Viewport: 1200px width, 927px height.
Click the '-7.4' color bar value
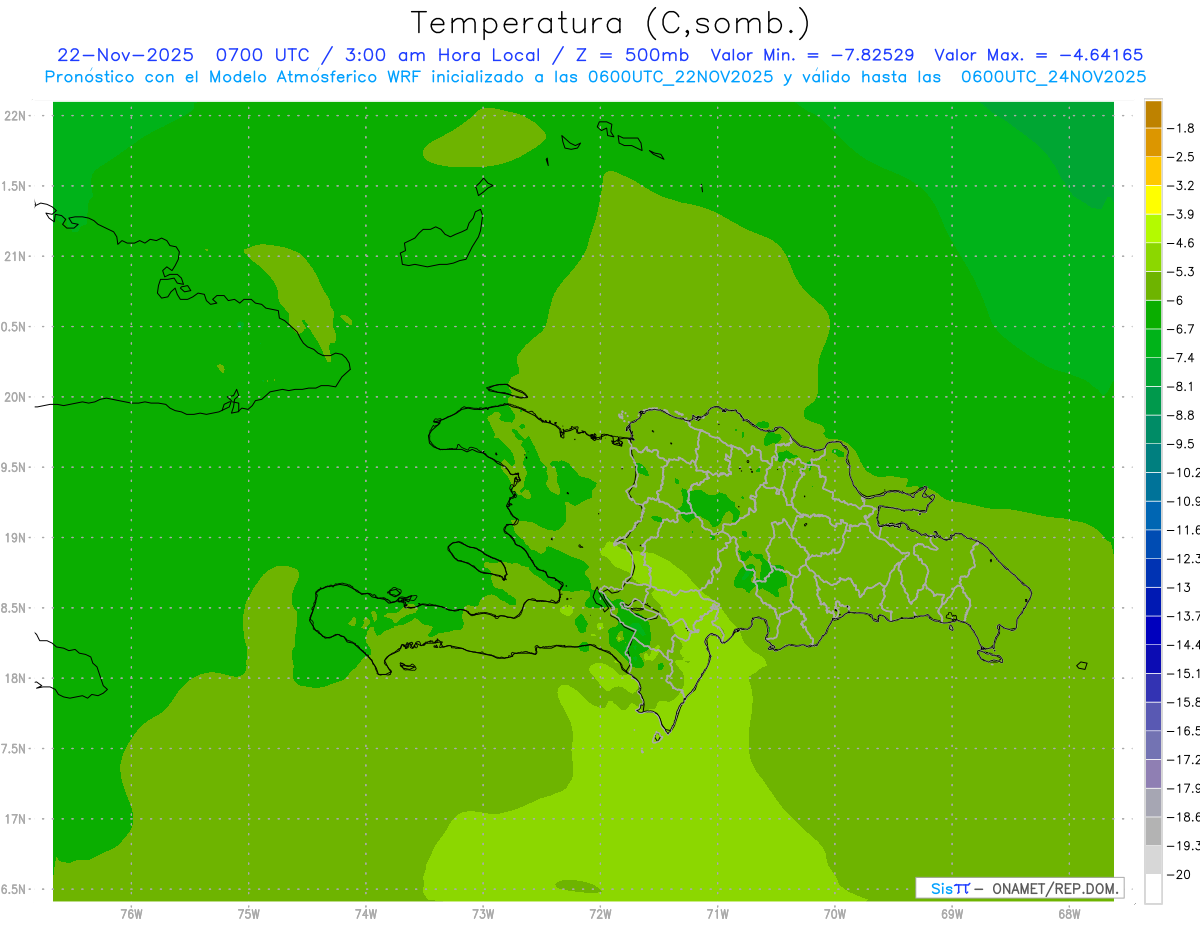click(x=1182, y=357)
